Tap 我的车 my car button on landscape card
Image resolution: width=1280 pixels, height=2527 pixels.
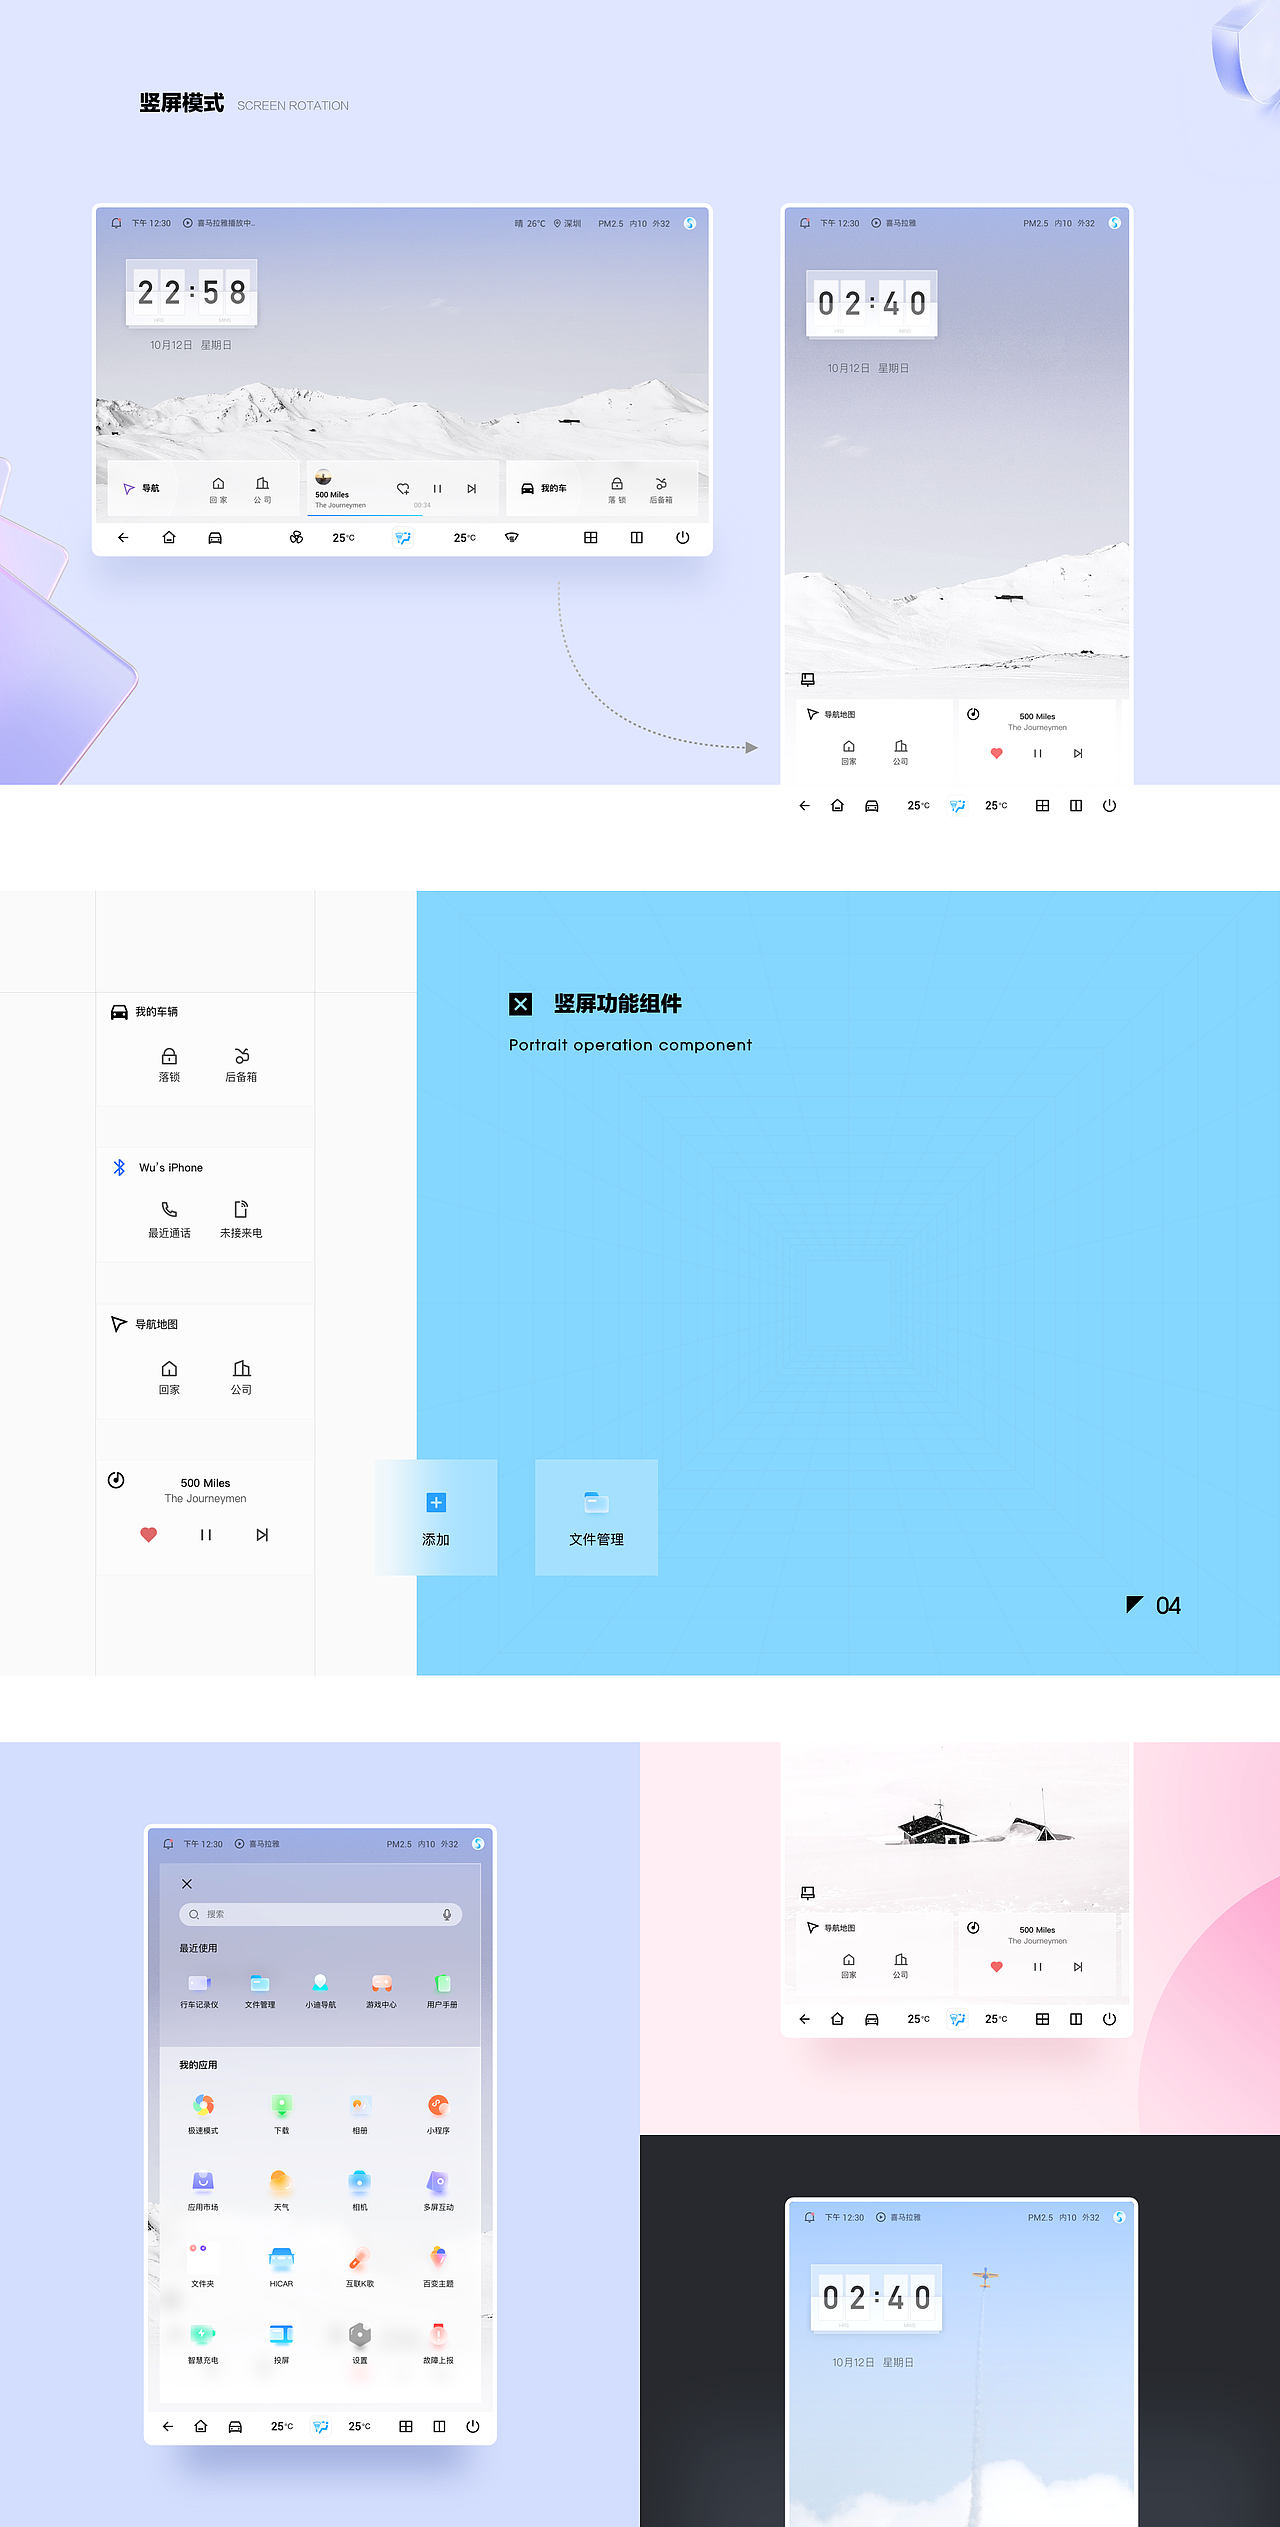[544, 489]
